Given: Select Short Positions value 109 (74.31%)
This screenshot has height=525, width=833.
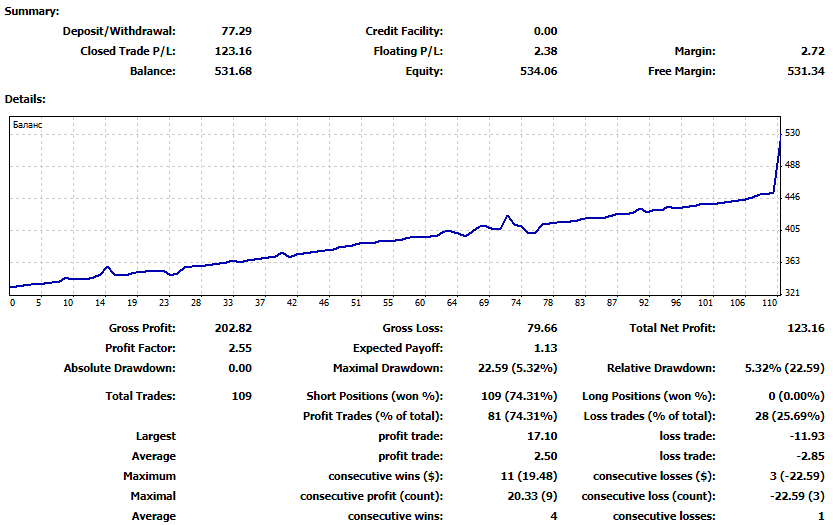Looking at the screenshot, I should [519, 396].
